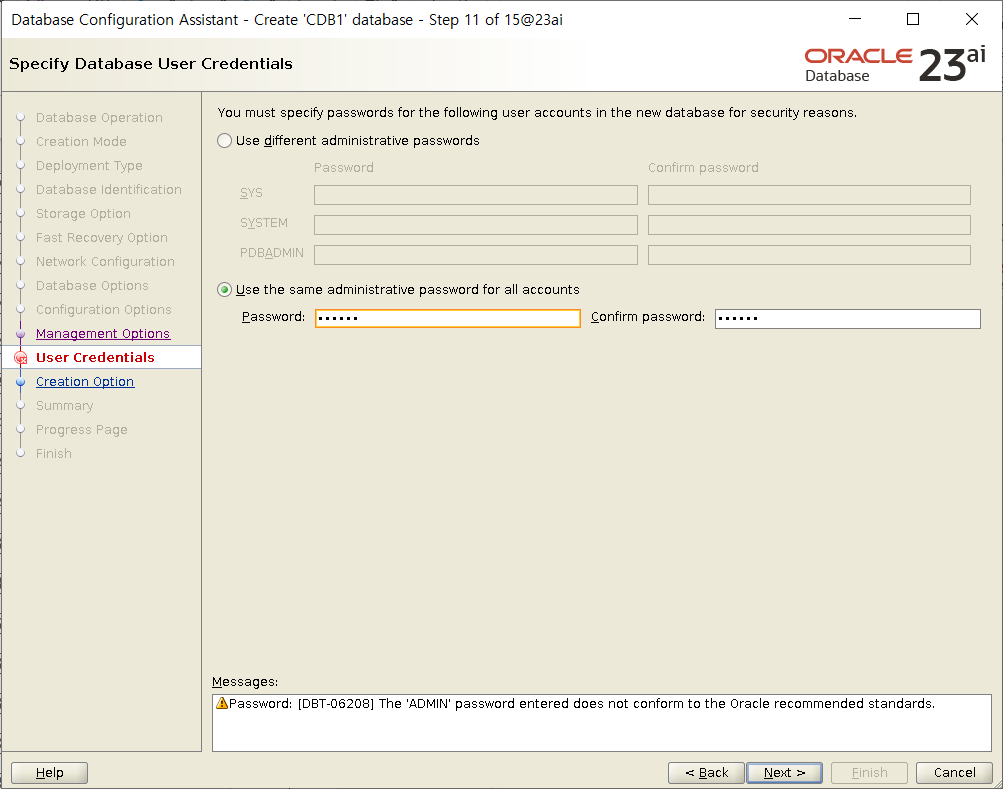Click 'Creation Mode' step in sidebar
1003x789 pixels.
81,141
